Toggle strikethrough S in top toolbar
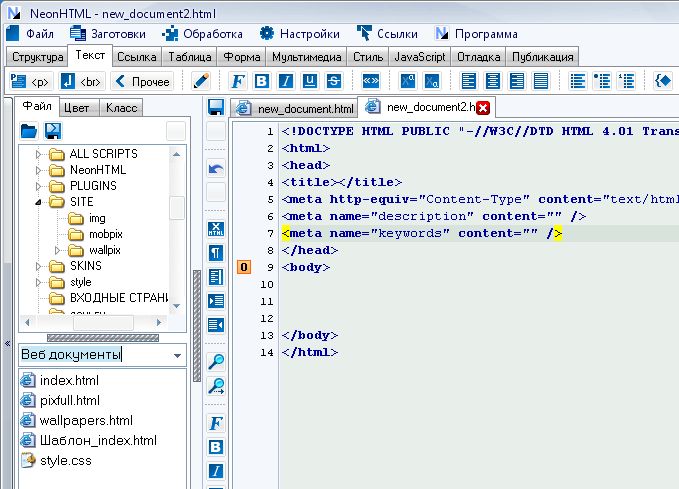 [334, 81]
